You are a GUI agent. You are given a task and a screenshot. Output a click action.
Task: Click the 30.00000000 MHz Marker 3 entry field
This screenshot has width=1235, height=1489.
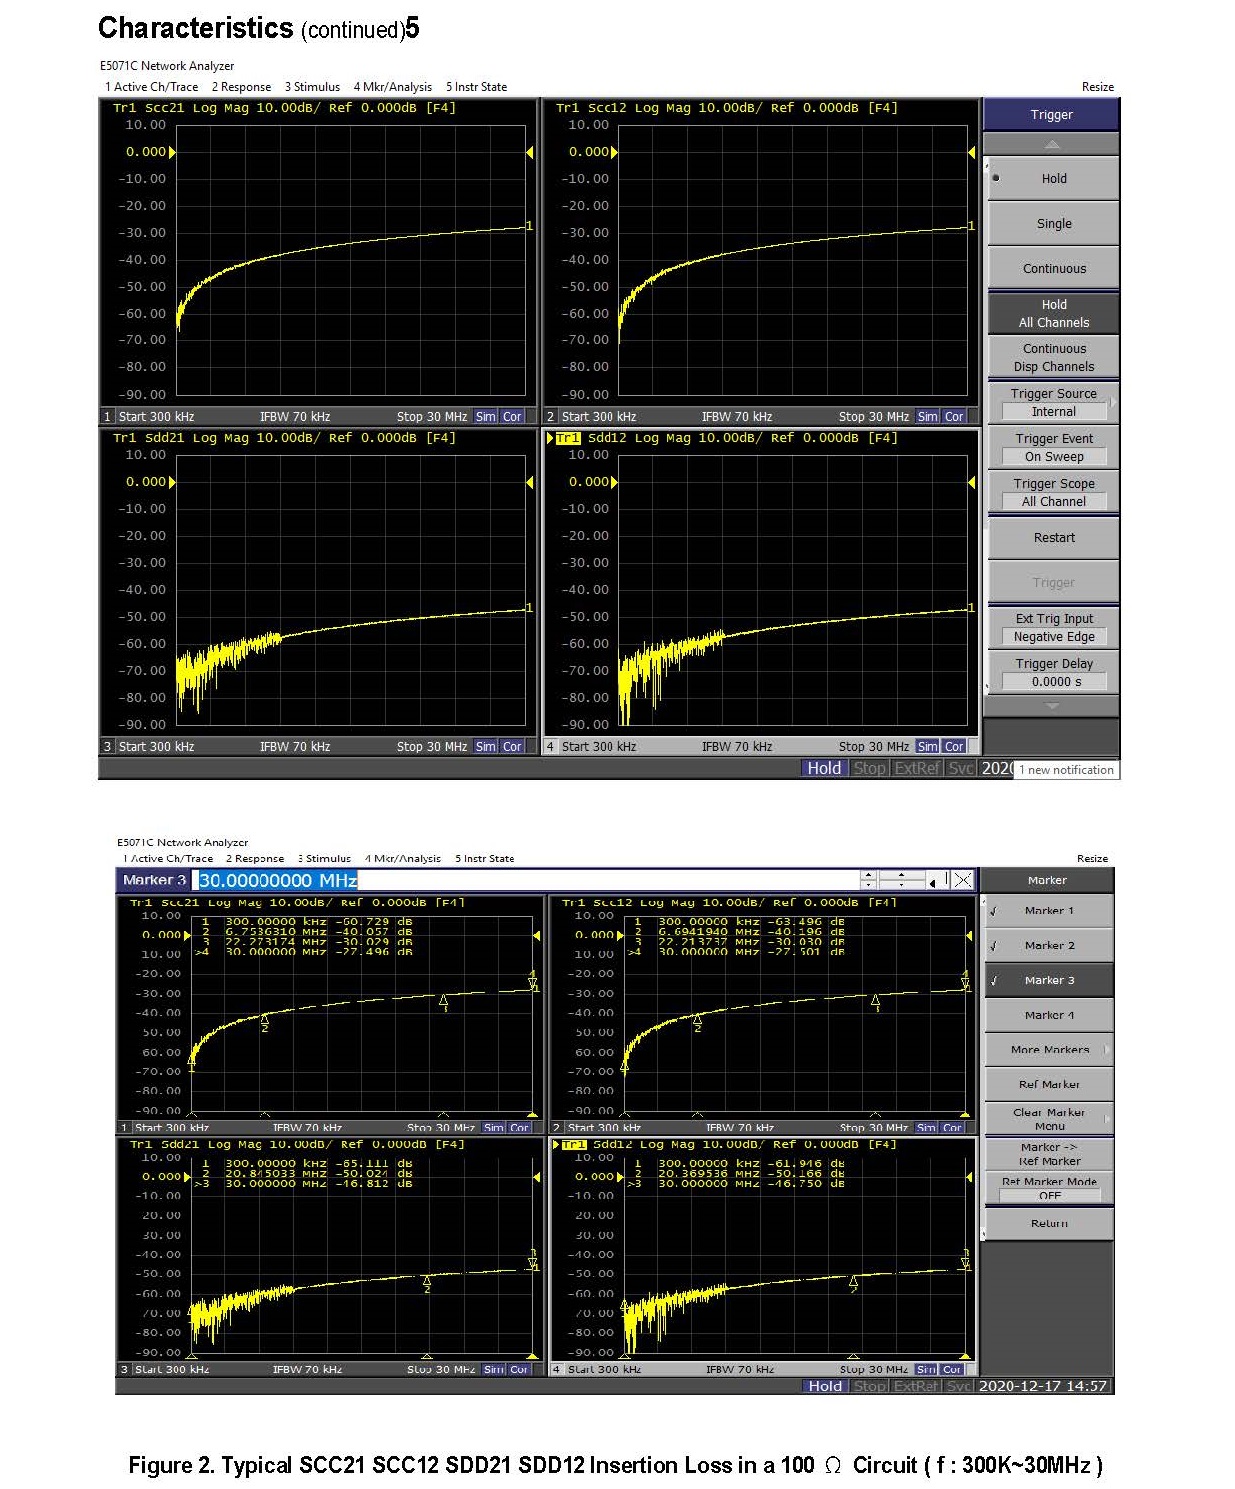527,880
